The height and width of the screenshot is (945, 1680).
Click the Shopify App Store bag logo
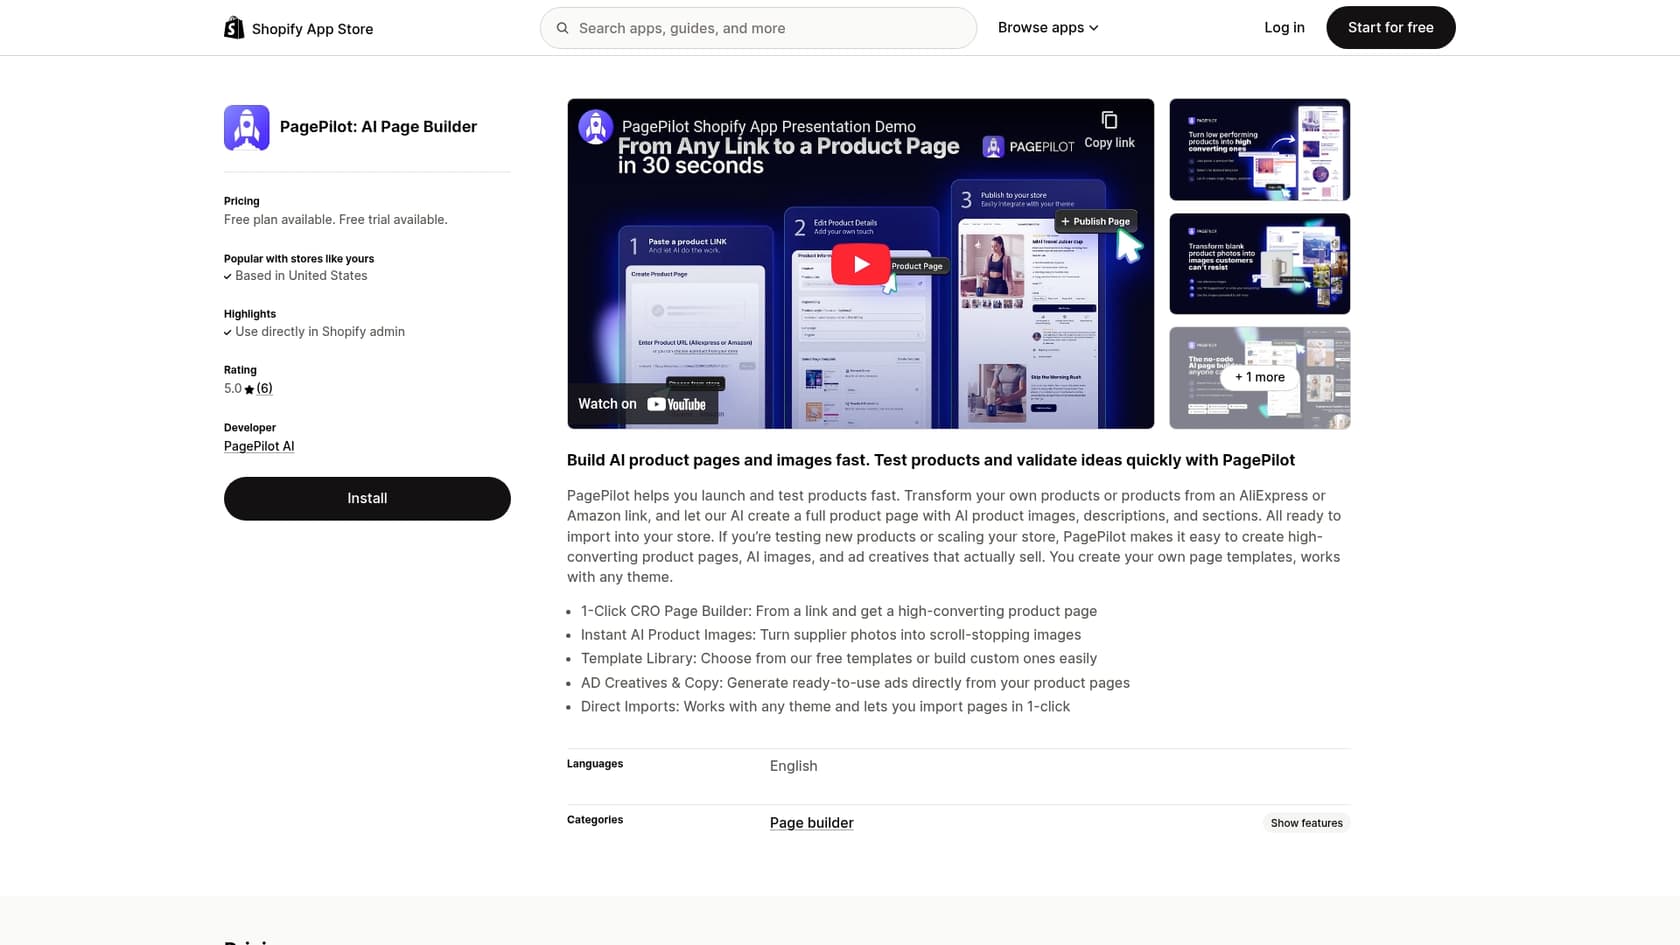(x=234, y=27)
